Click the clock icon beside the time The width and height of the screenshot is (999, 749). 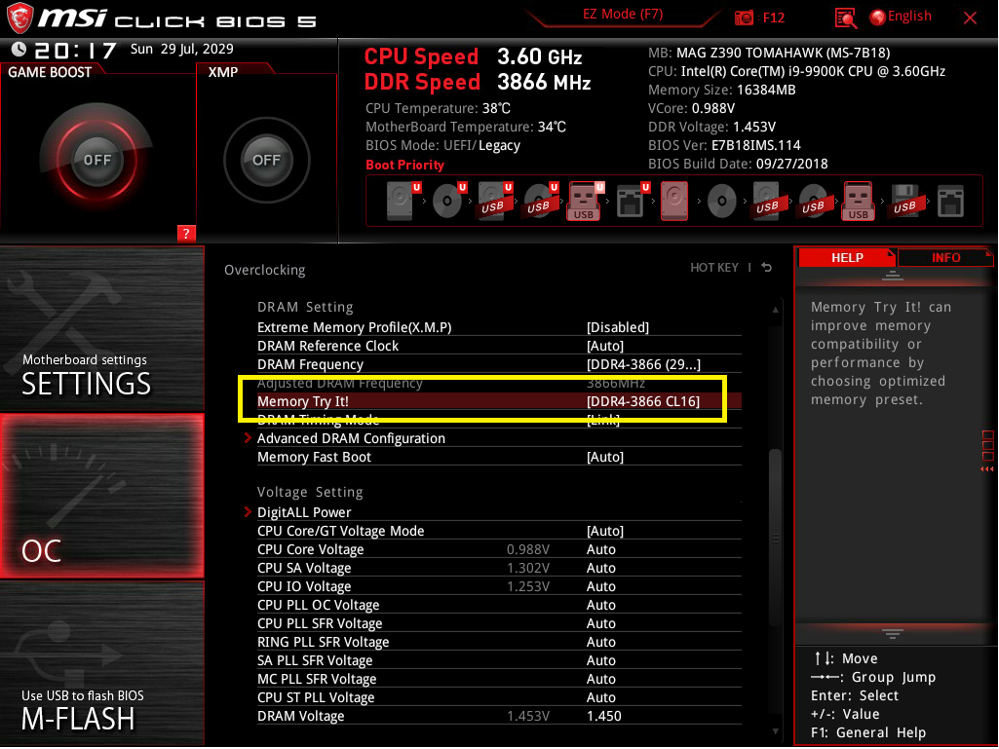click(x=19, y=49)
